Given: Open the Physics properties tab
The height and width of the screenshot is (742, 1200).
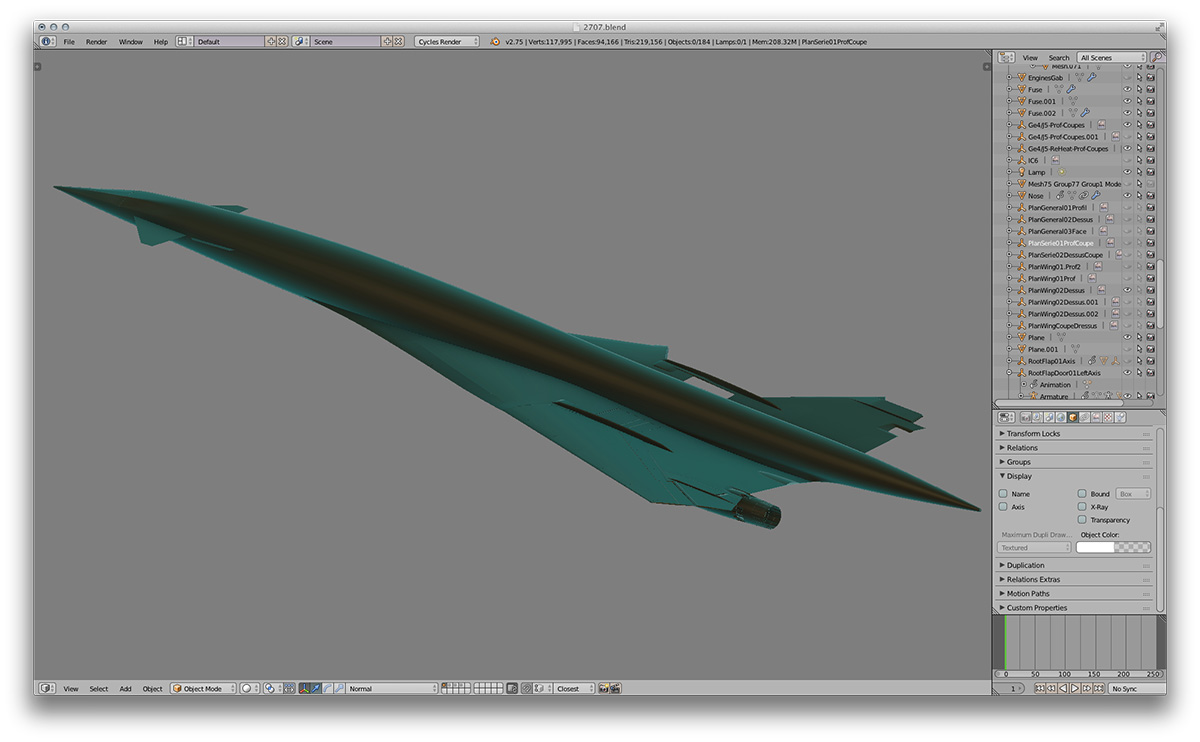Looking at the screenshot, I should coord(1121,417).
